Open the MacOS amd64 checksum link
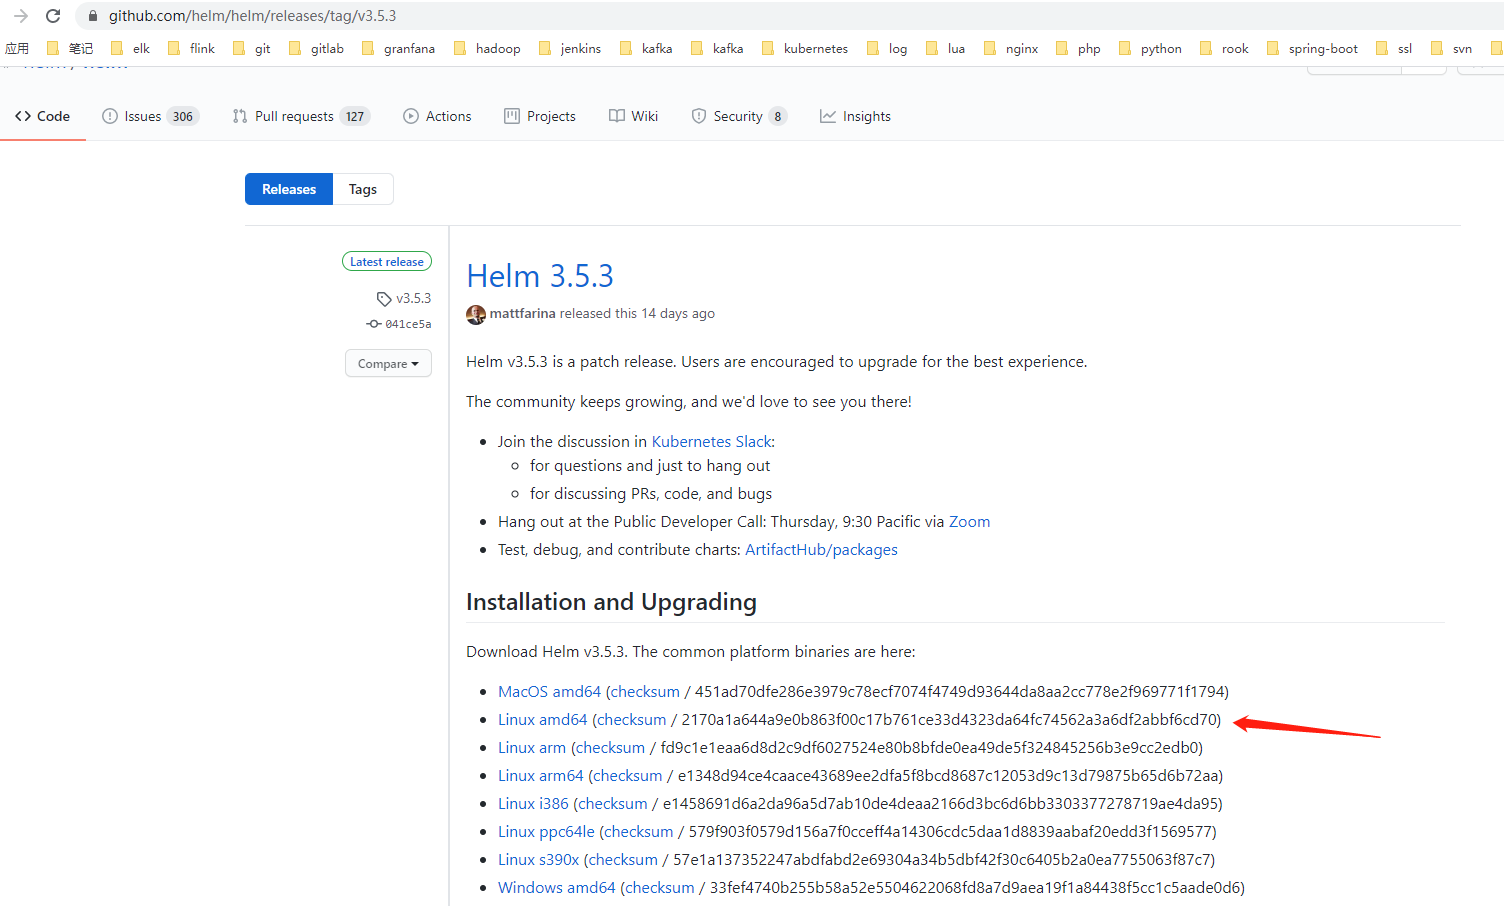The width and height of the screenshot is (1504, 906). (x=645, y=691)
